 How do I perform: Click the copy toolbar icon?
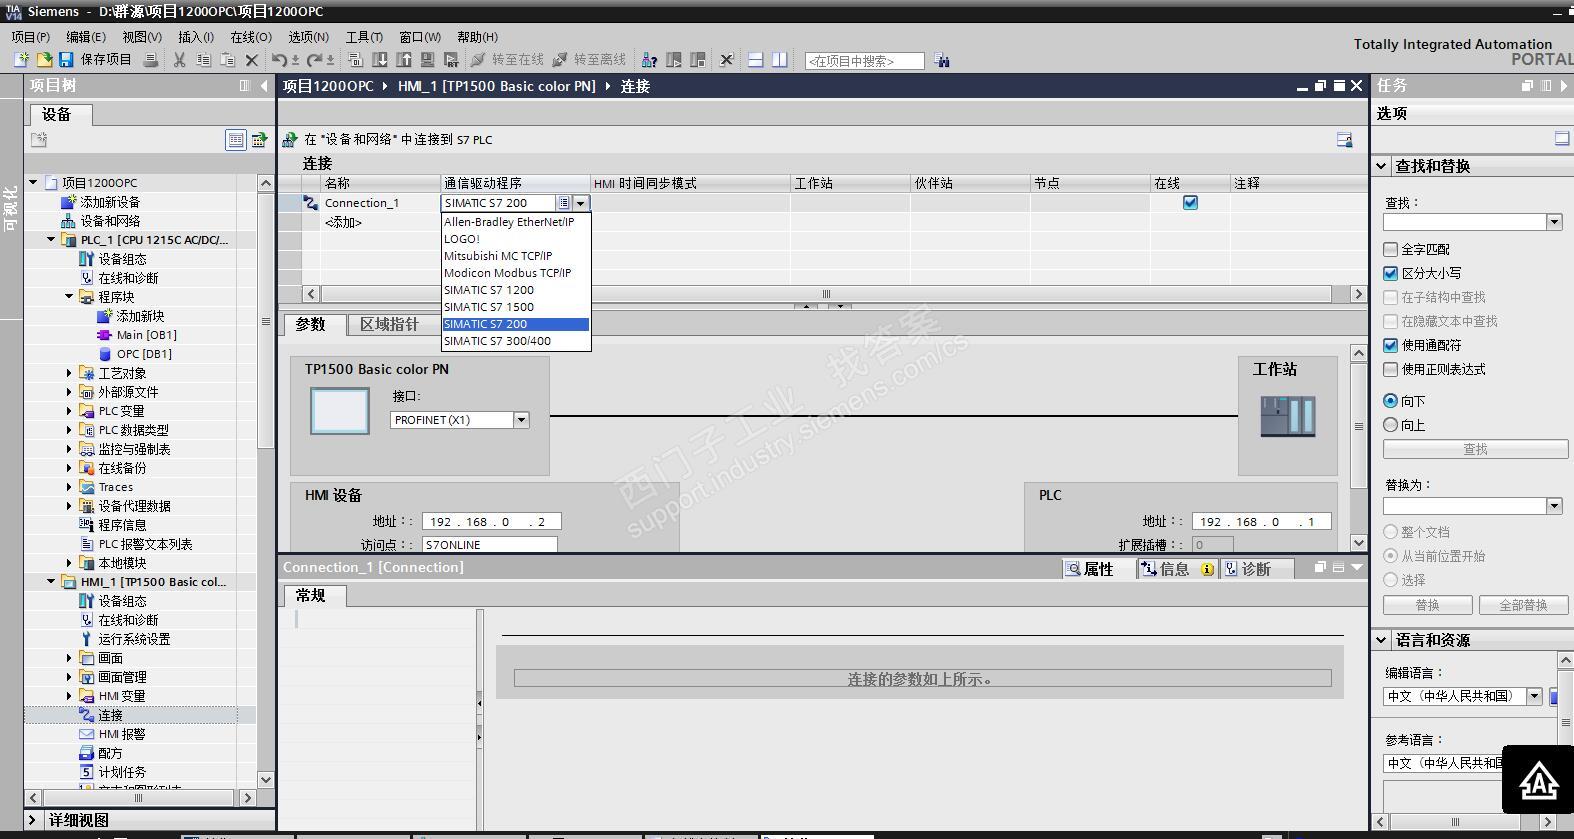[204, 60]
